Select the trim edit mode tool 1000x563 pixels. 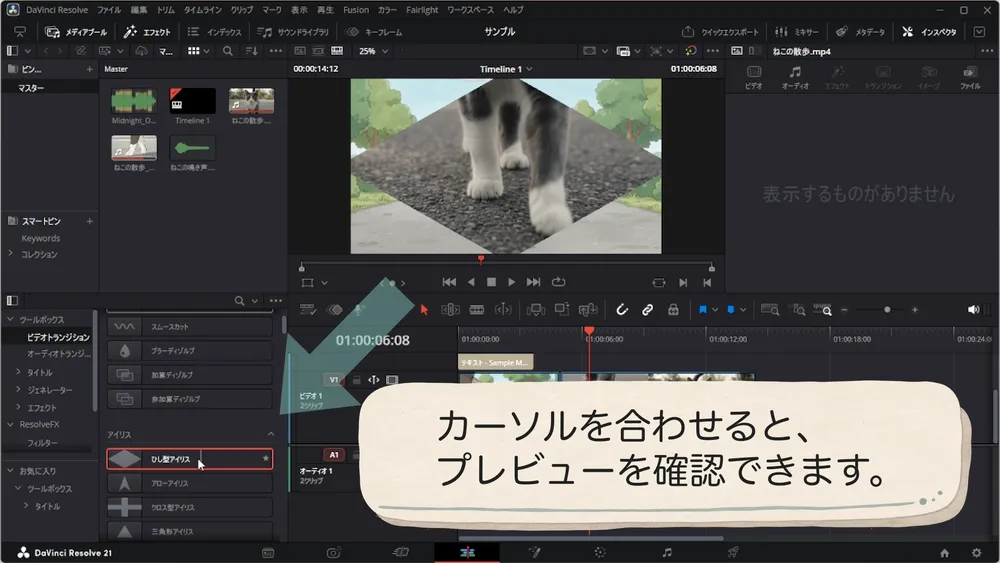[450, 310]
